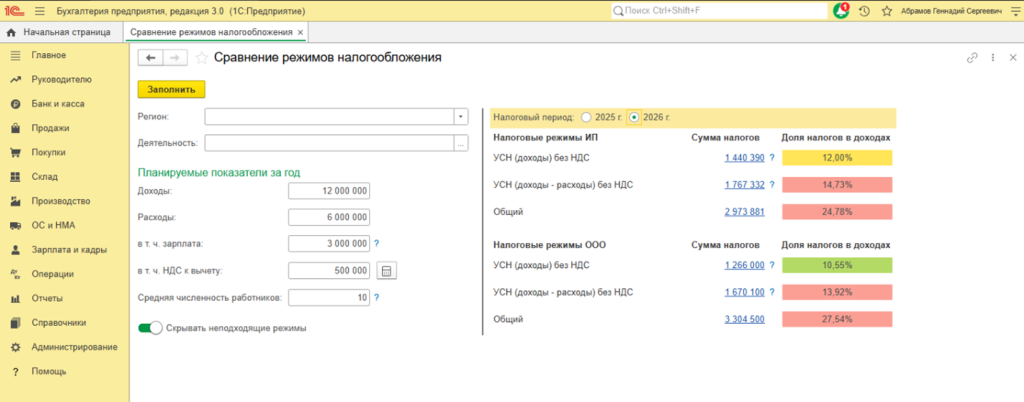Viewport: 1024px width, 402px height.
Task: Click the back arrow navigation button
Action: tap(152, 58)
